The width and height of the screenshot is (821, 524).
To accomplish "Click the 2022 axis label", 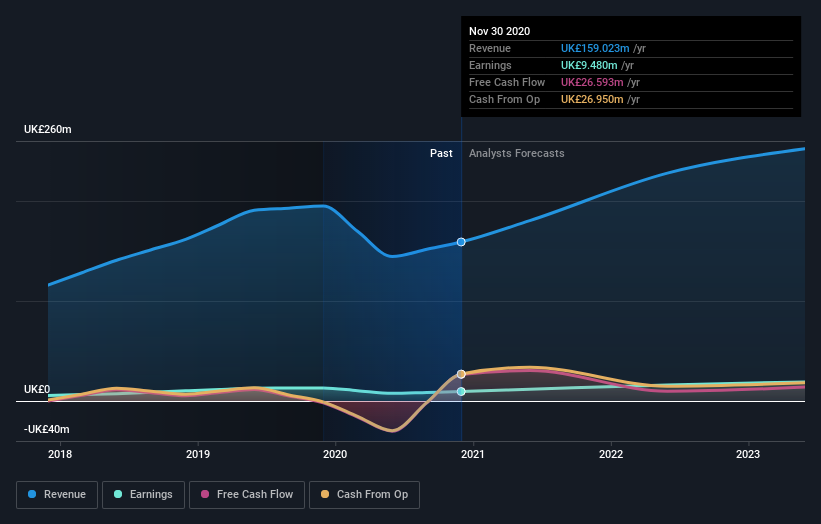I will point(611,454).
